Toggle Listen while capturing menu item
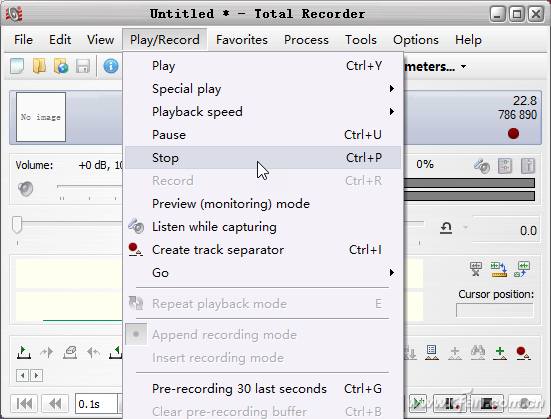Image resolution: width=551 pixels, height=419 pixels. (263, 227)
